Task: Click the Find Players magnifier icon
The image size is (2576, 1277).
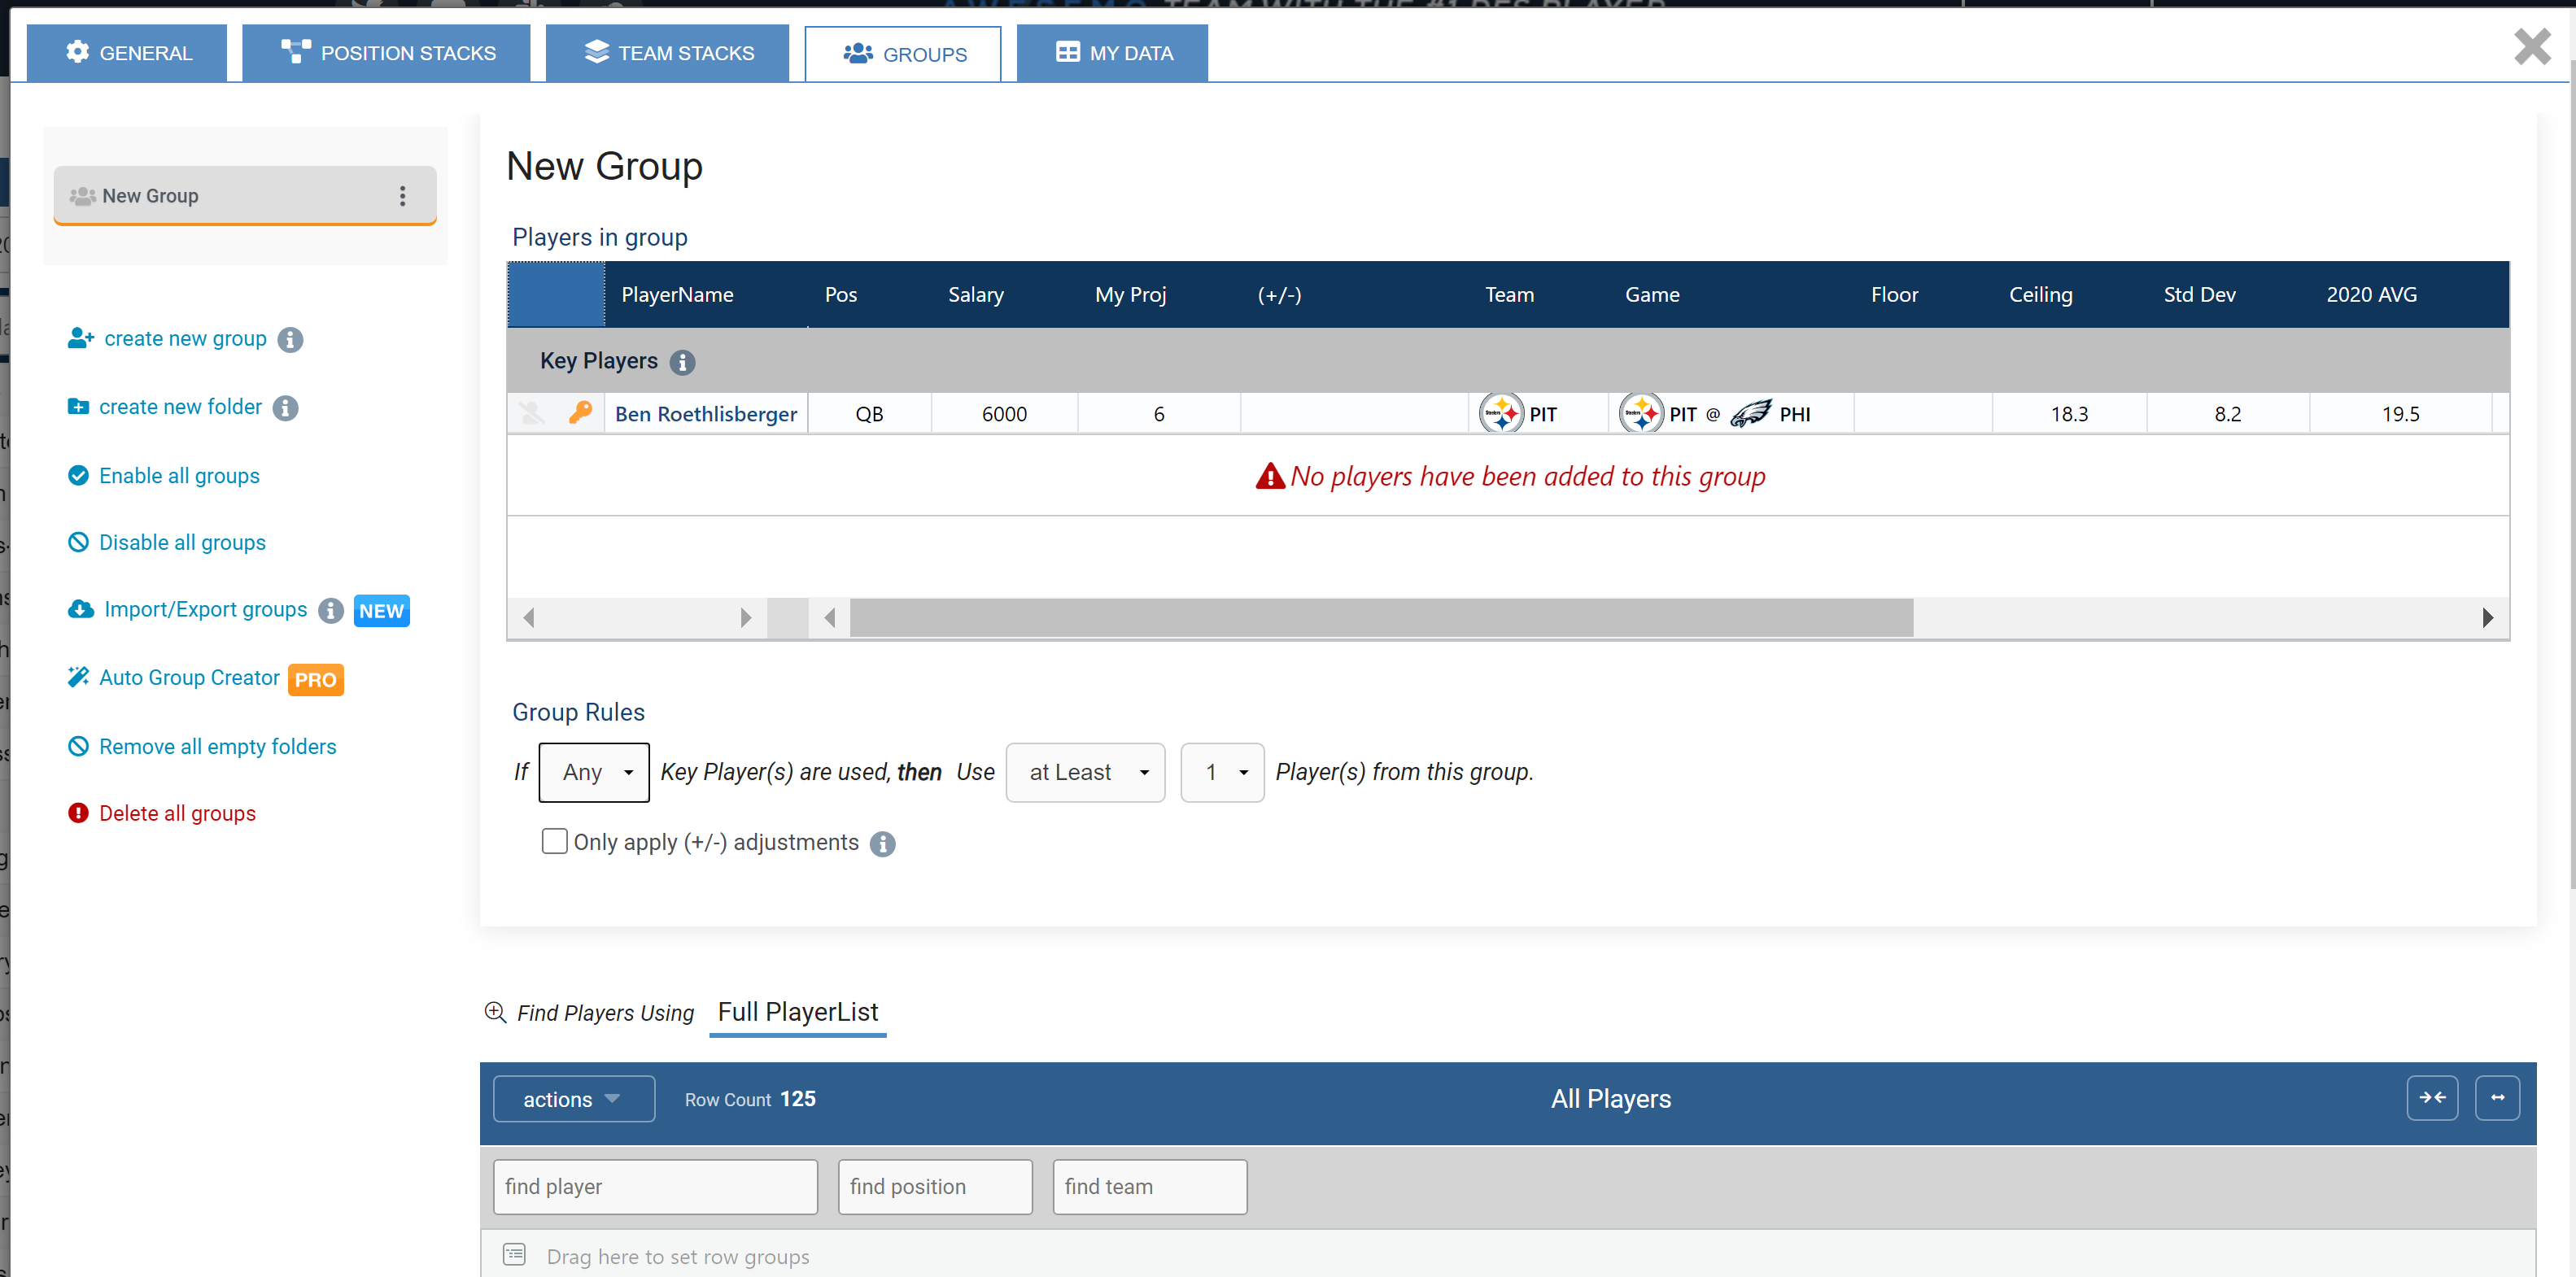Action: coord(495,1012)
